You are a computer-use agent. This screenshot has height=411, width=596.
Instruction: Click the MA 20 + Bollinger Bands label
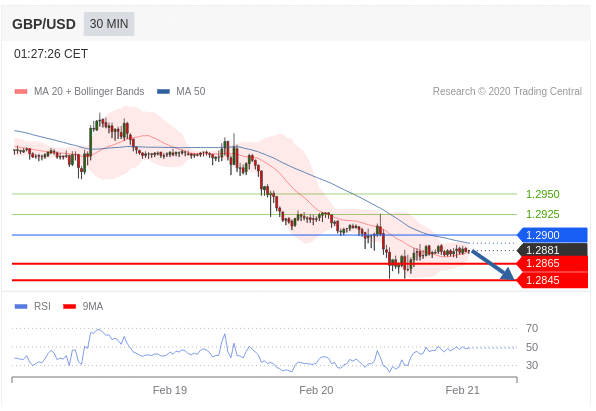[x=89, y=92]
